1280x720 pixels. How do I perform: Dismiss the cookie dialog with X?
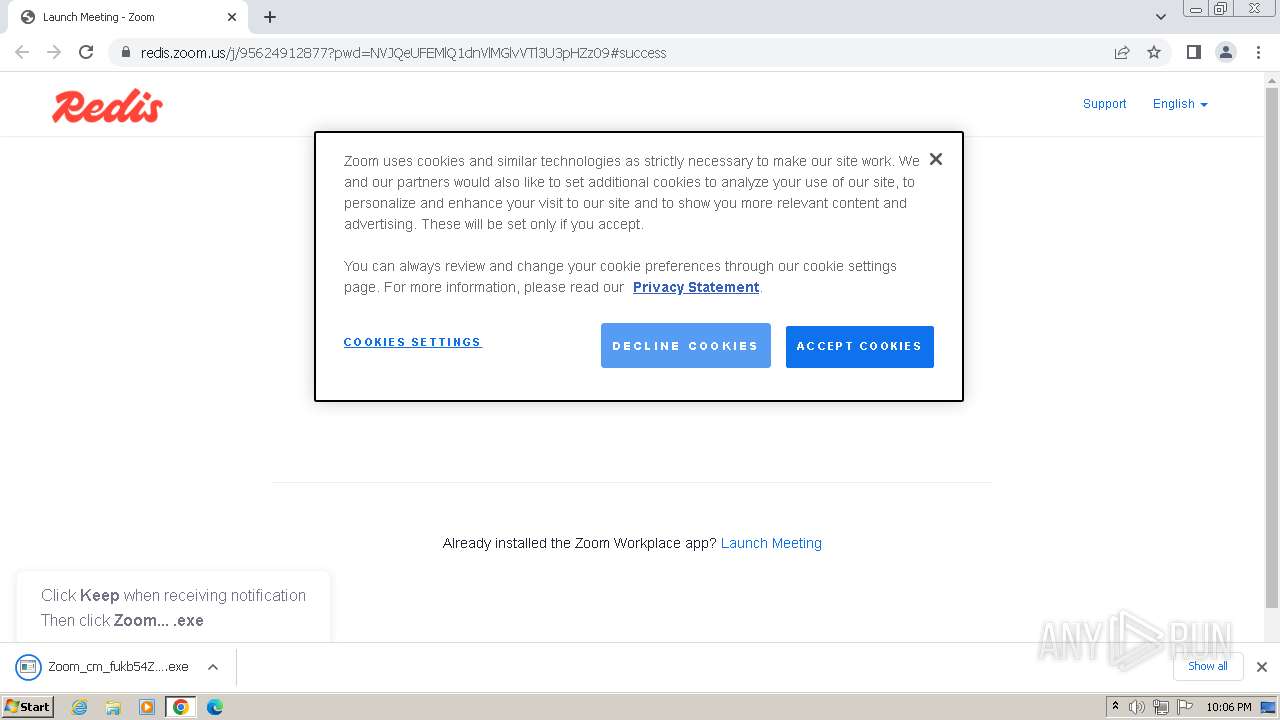tap(935, 159)
